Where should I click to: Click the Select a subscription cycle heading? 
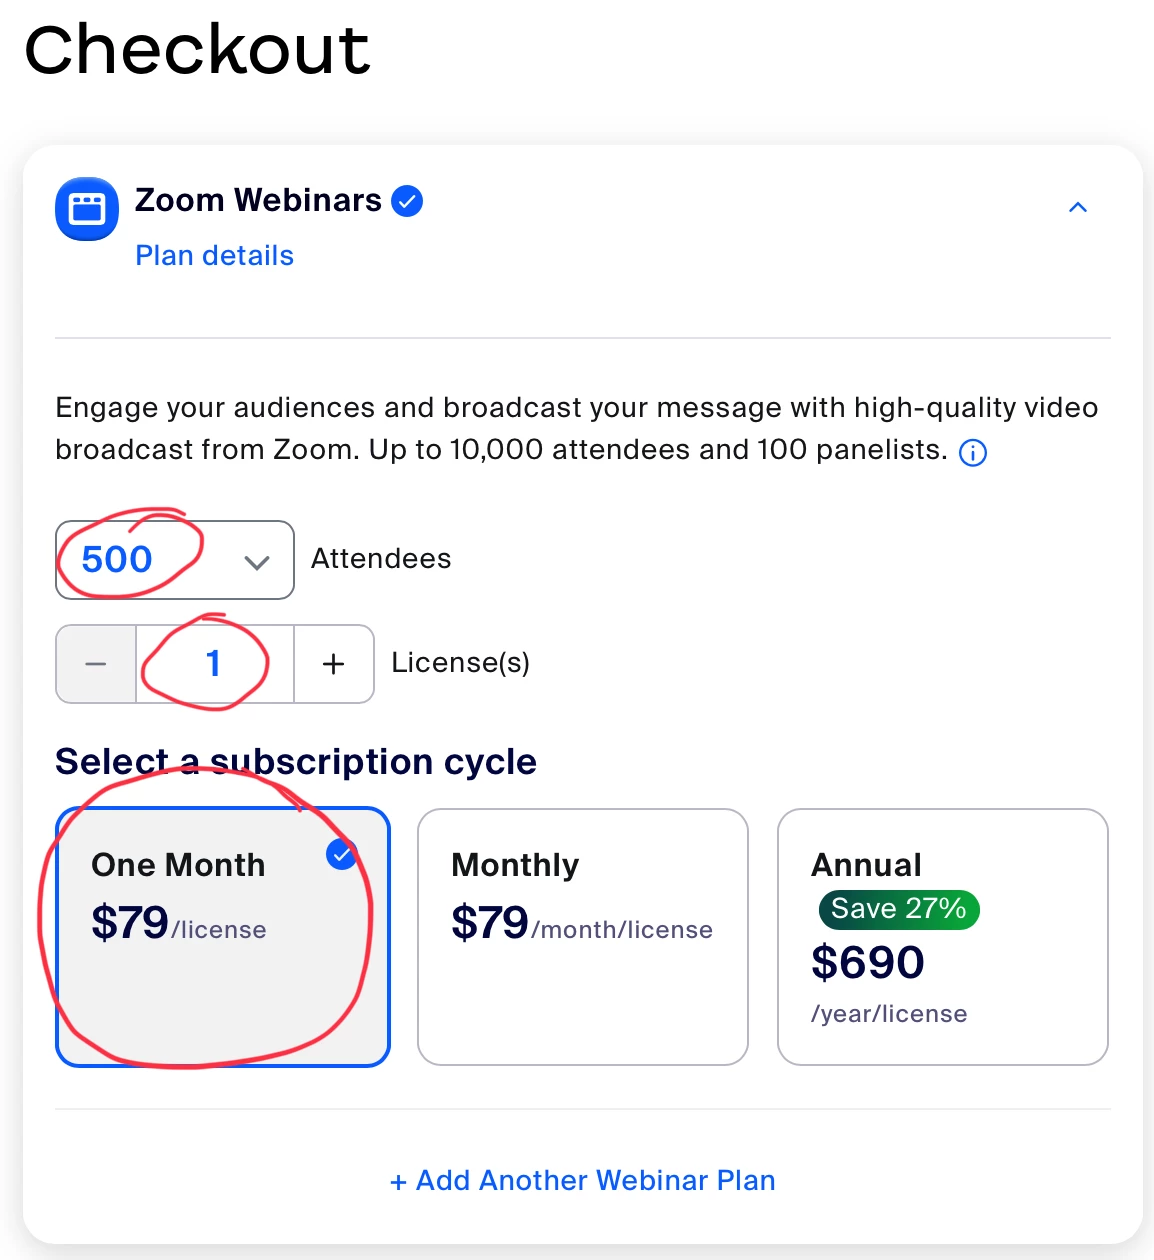point(296,762)
